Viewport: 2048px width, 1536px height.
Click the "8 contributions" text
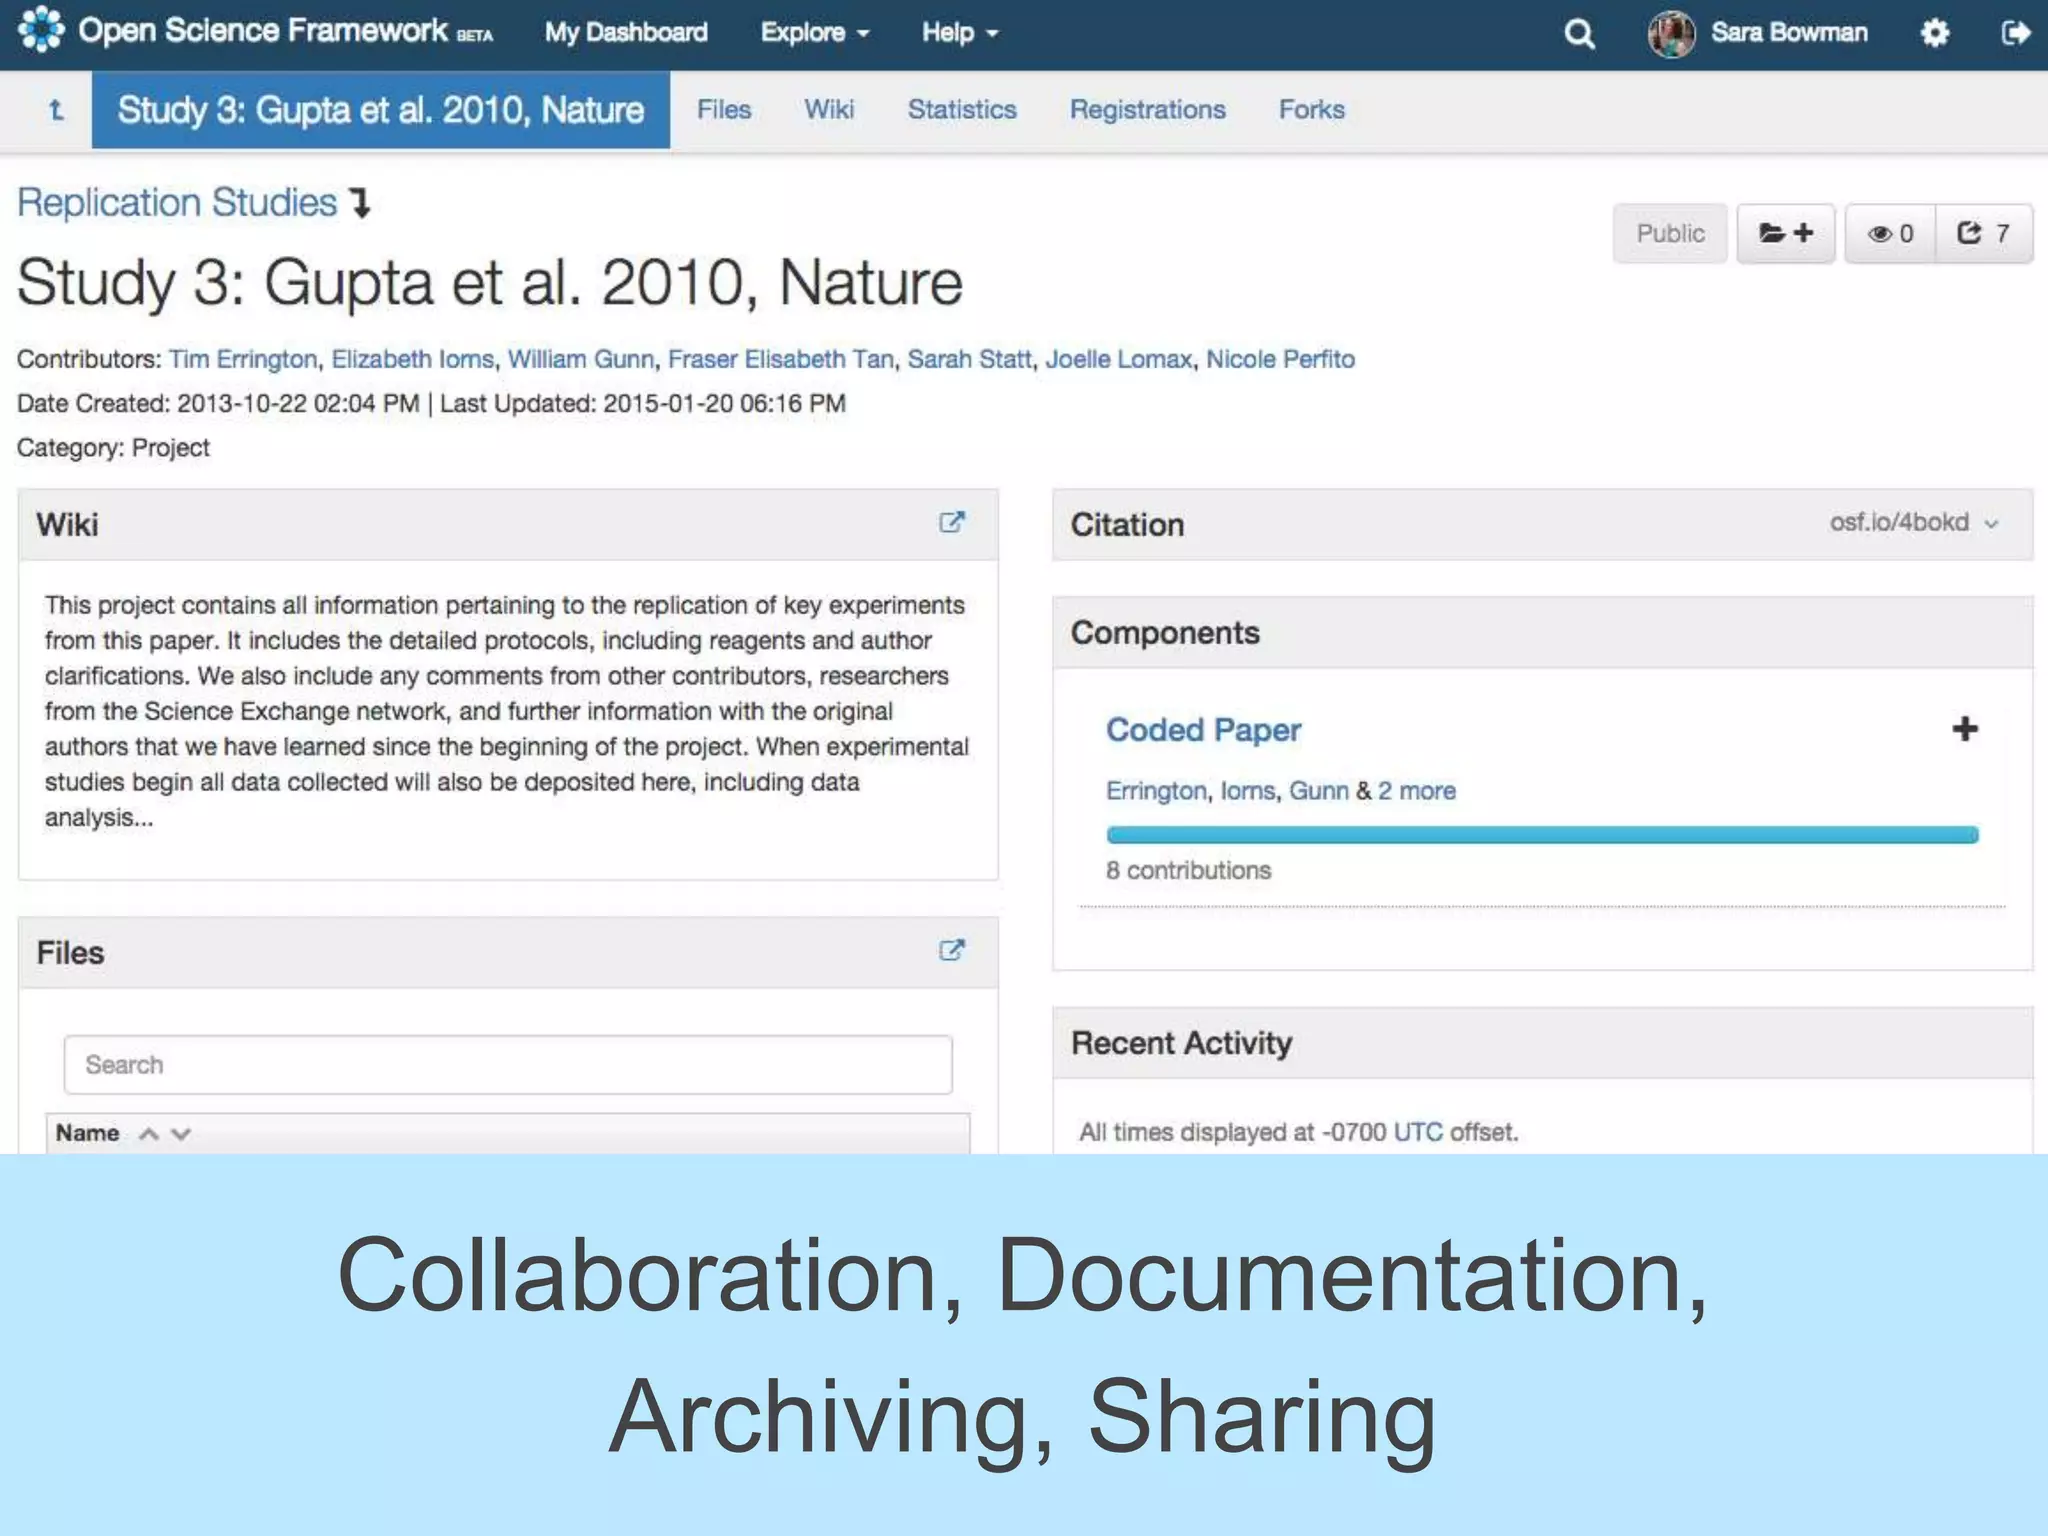(1188, 870)
